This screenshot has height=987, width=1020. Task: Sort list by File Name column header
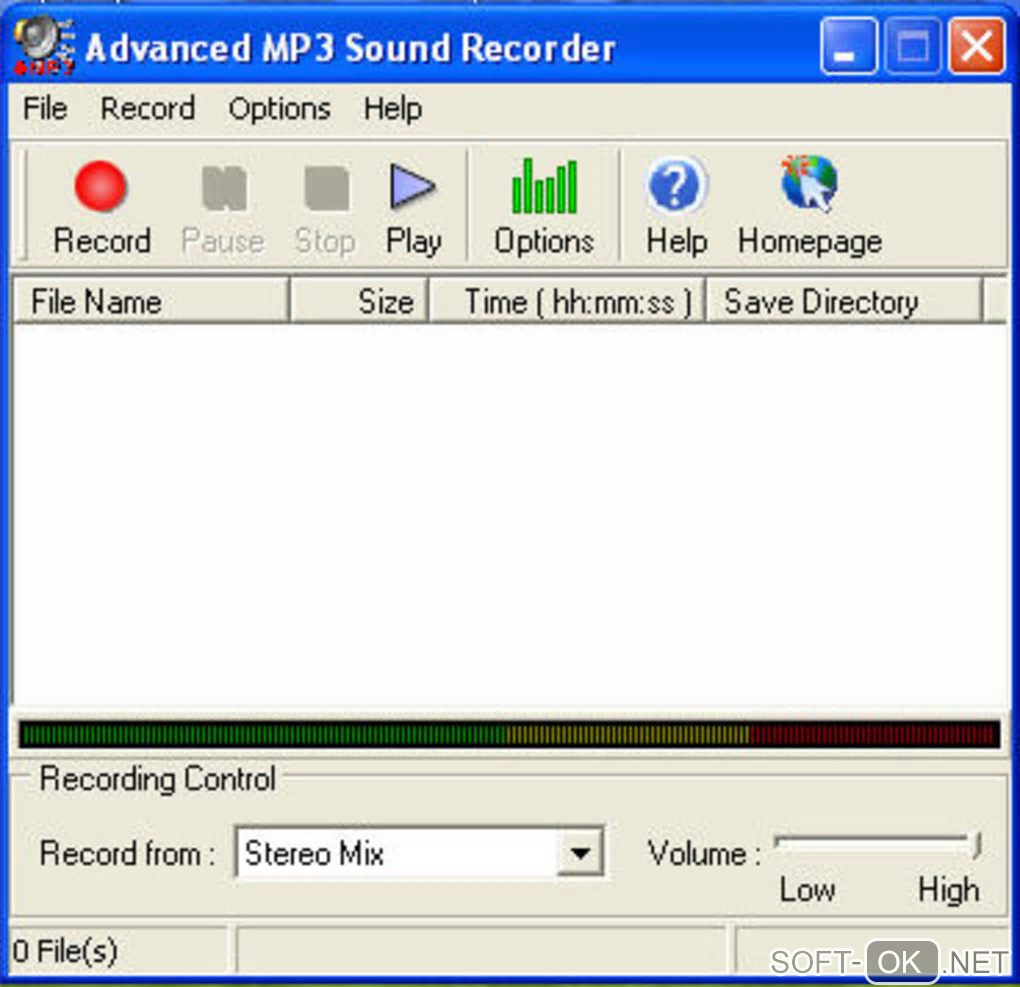coord(151,301)
